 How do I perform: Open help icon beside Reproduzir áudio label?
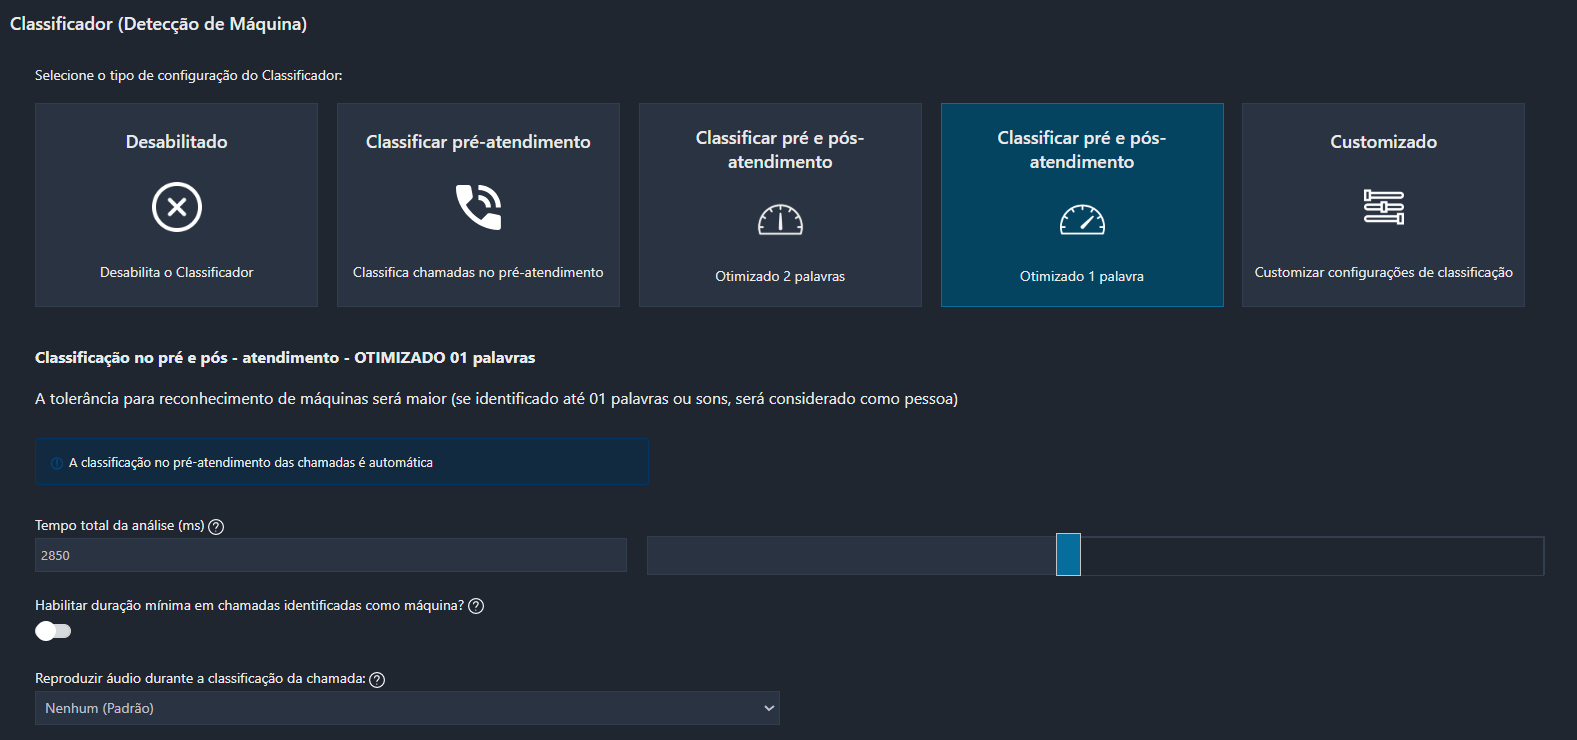pyautogui.click(x=377, y=680)
